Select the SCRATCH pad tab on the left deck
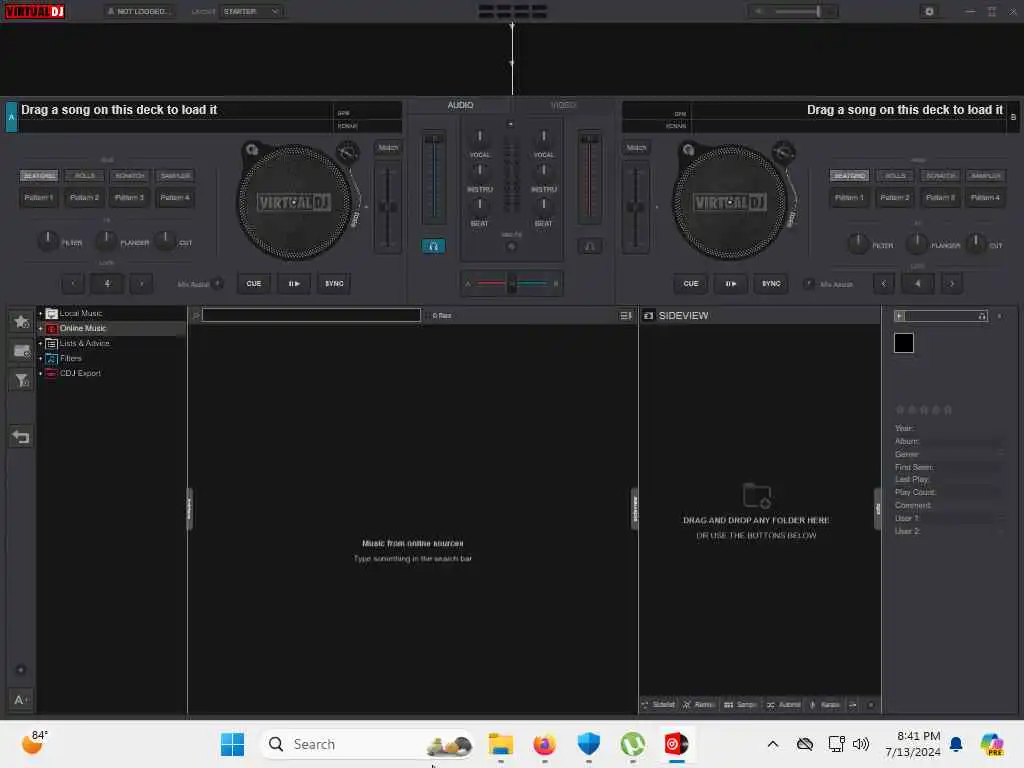The width and height of the screenshot is (1024, 768). point(129,176)
